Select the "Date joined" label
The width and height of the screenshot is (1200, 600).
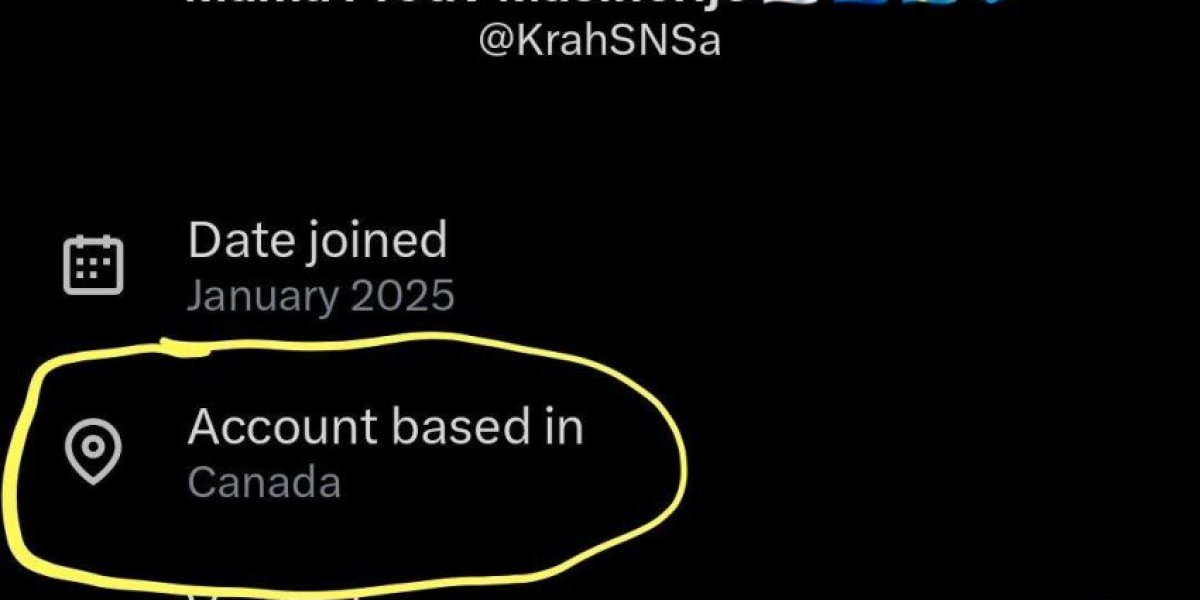(317, 241)
